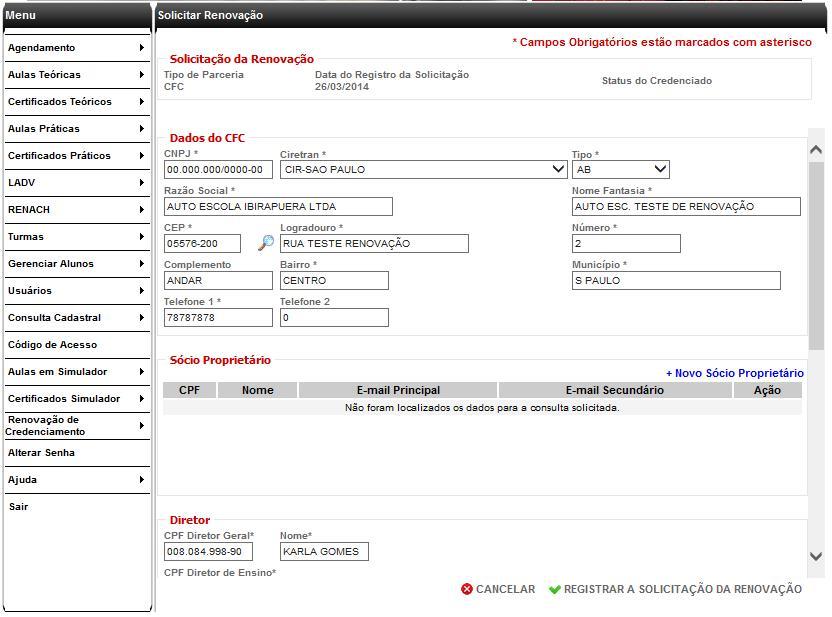Click the CEP input field
Viewport: 832px width, 617px height.
[x=202, y=244]
